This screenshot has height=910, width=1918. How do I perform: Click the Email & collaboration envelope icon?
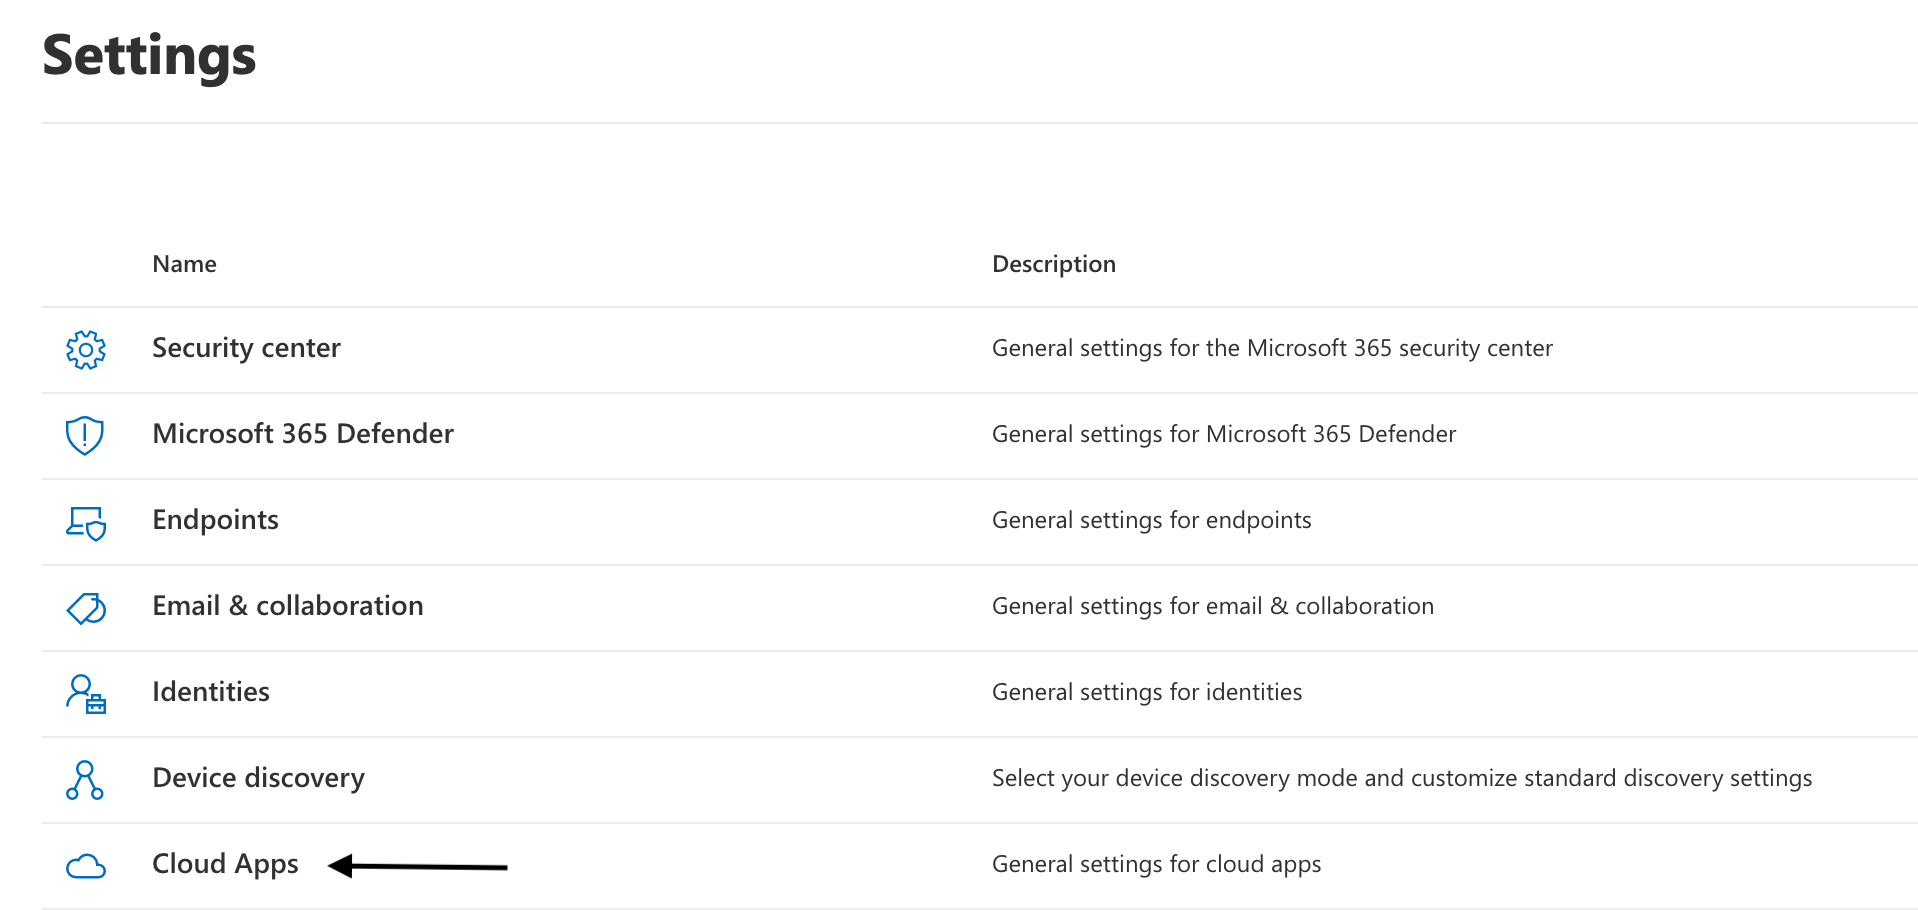[x=86, y=607]
